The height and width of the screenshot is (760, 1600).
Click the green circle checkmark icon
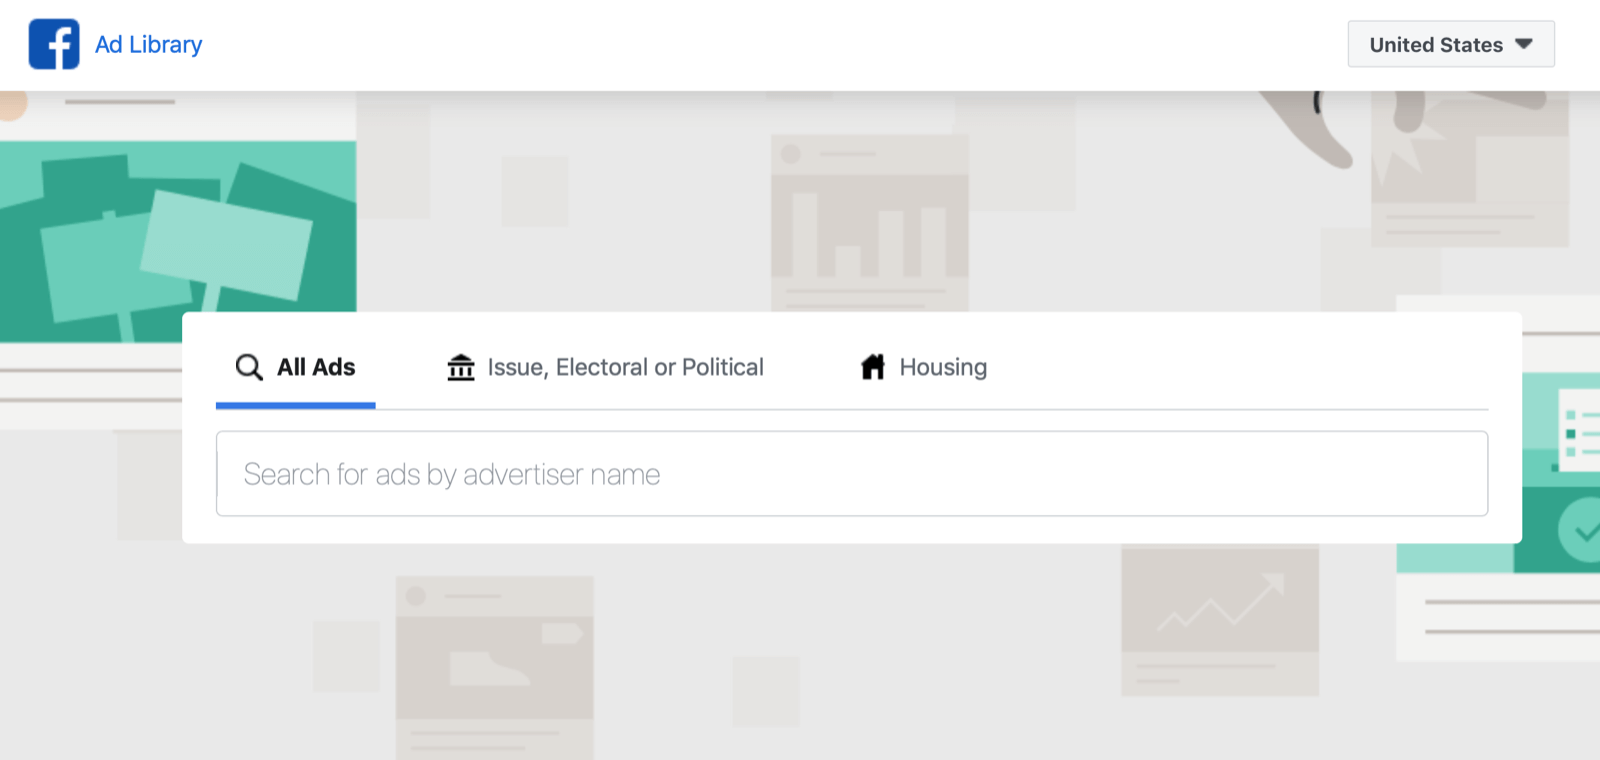click(x=1582, y=531)
